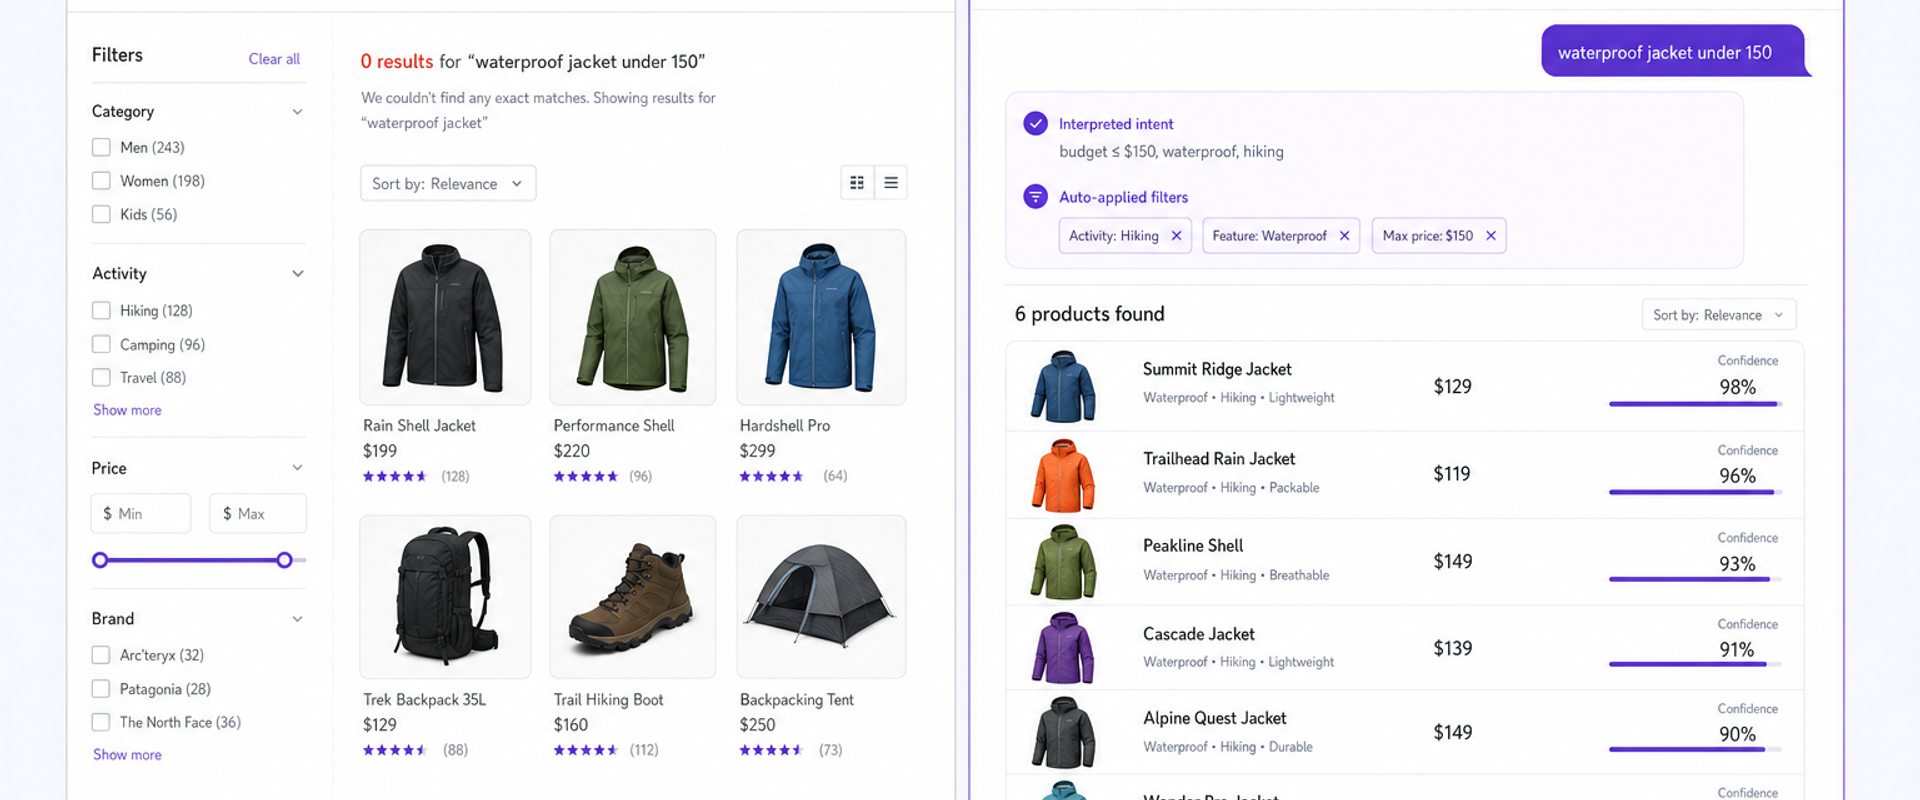
Task: Click the Trek Backpack 35L product name
Action: click(424, 700)
